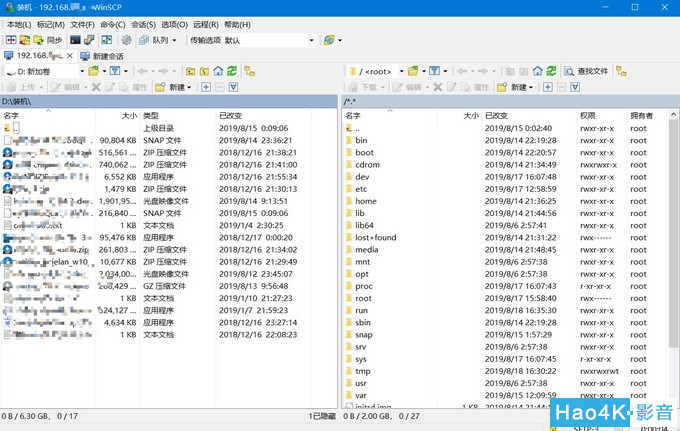Click local panel filter icon
The image size is (680, 431).
click(115, 71)
